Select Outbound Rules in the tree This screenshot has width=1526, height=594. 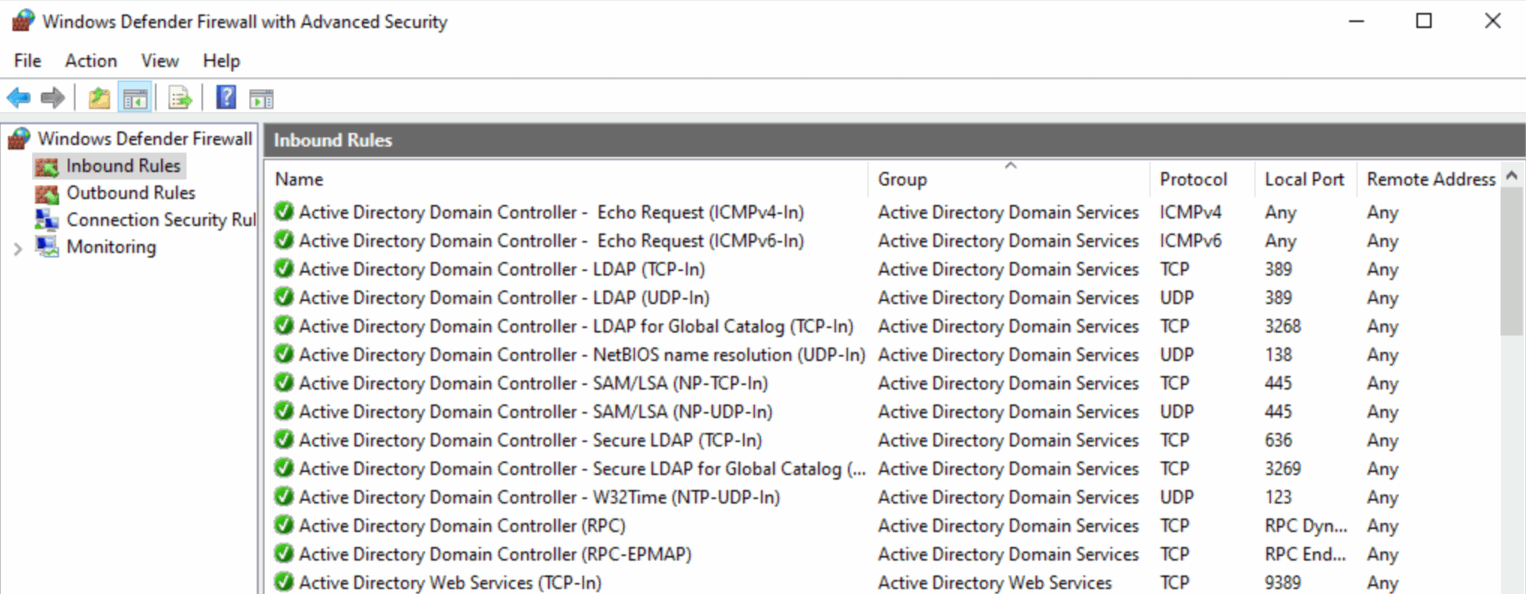[130, 193]
